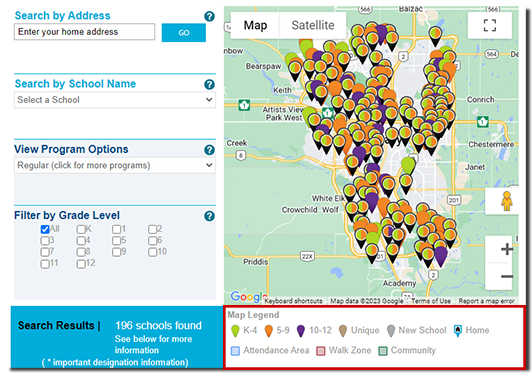The width and height of the screenshot is (532, 374).
Task: Check the grade 5 checkbox
Action: [x=116, y=241]
